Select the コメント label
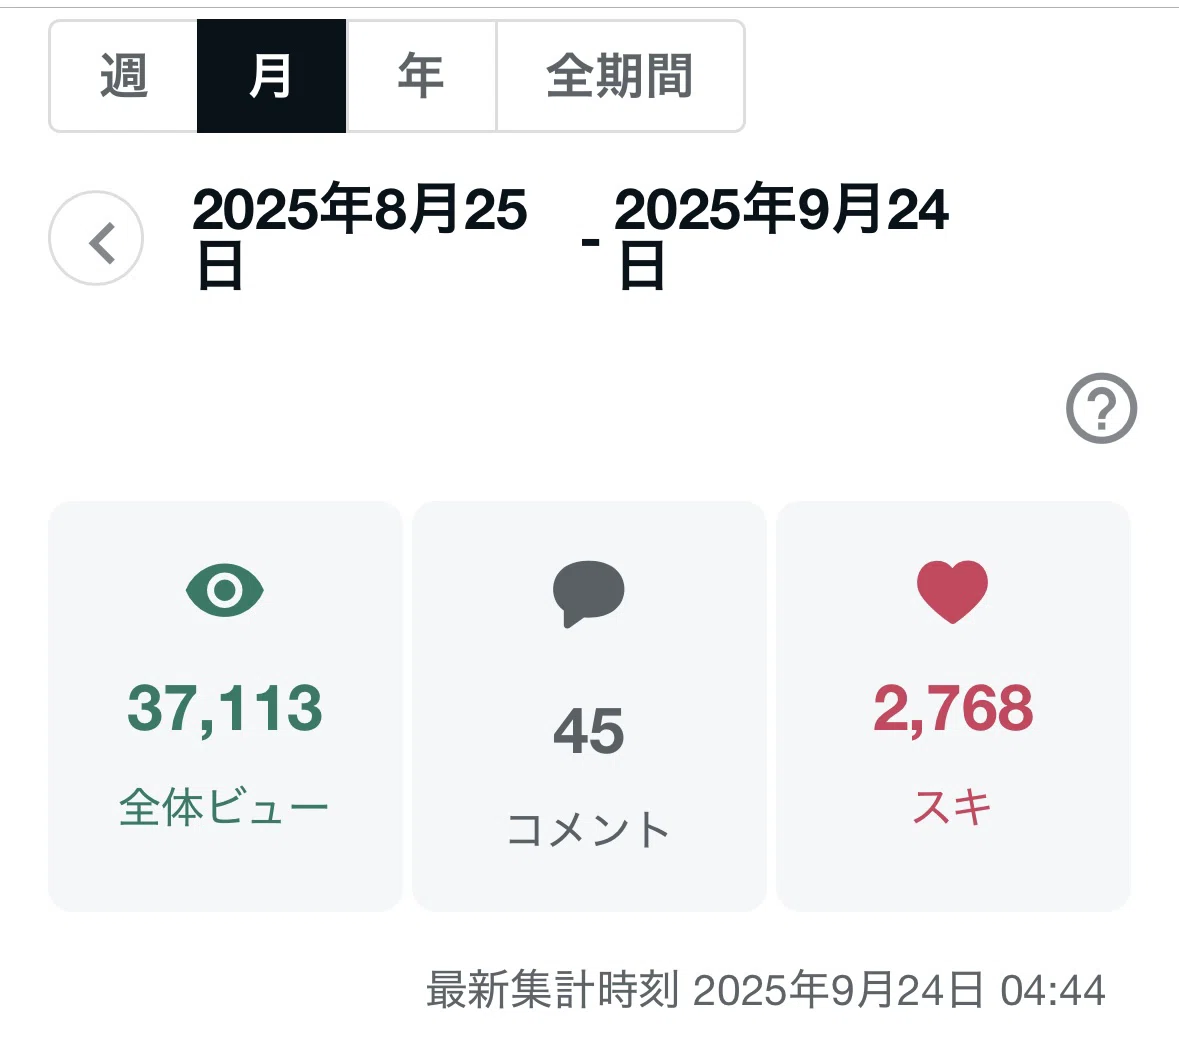 (x=589, y=829)
